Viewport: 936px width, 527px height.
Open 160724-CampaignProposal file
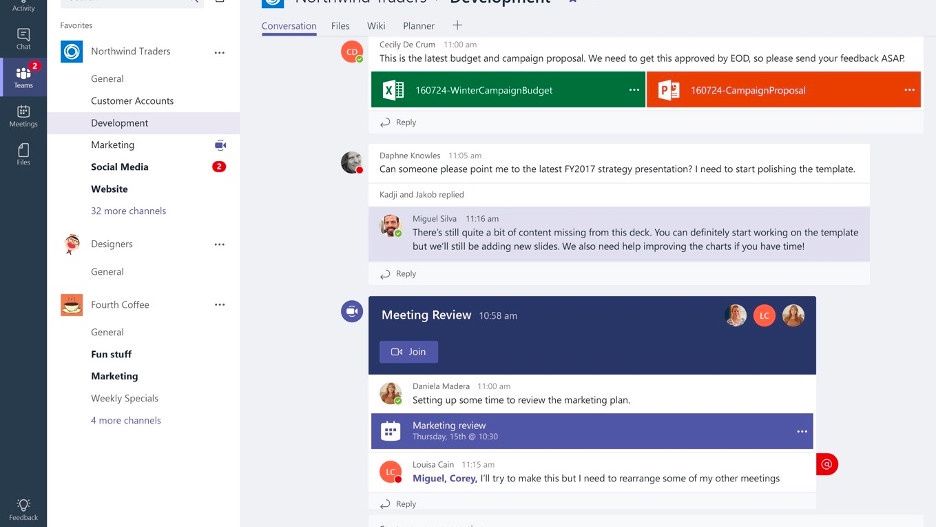click(x=784, y=90)
